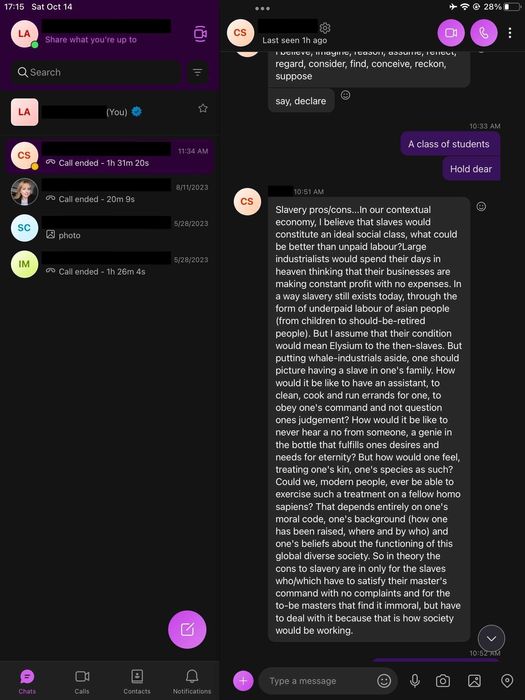Switch to the Contacts tab
The image size is (525, 700).
point(137,681)
